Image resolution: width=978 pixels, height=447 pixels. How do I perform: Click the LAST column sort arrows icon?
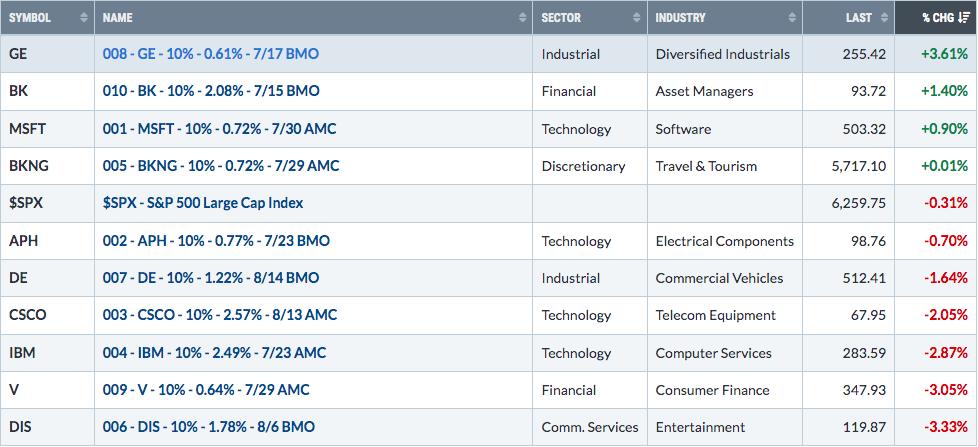[884, 18]
